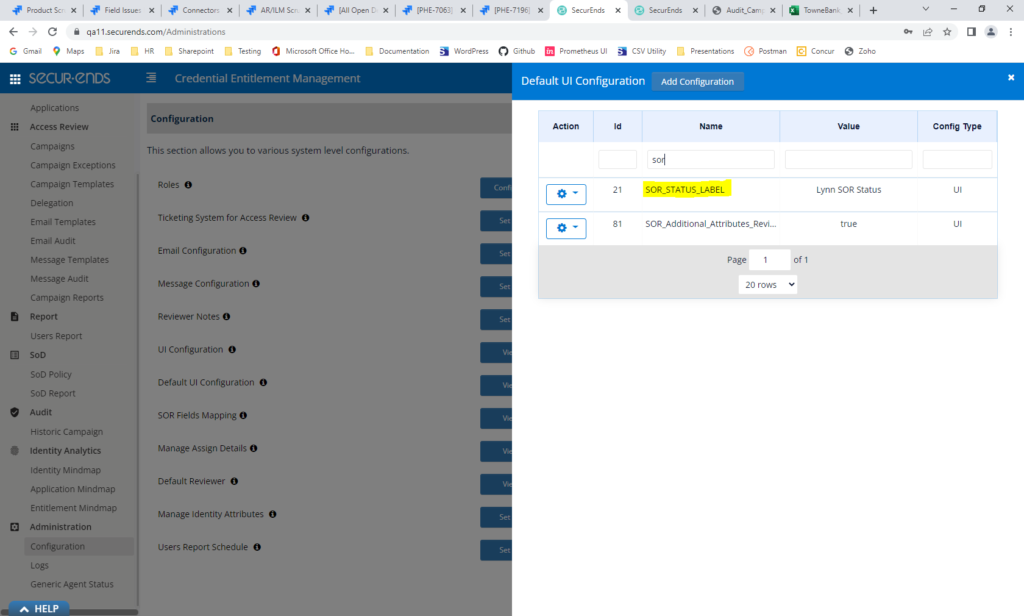Bookmark this page with the star icon

click(947, 31)
